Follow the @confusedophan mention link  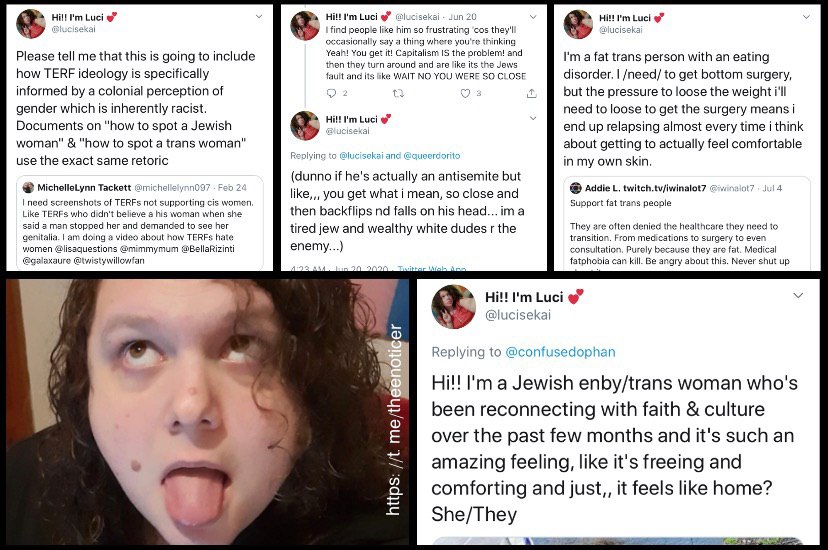coord(560,352)
